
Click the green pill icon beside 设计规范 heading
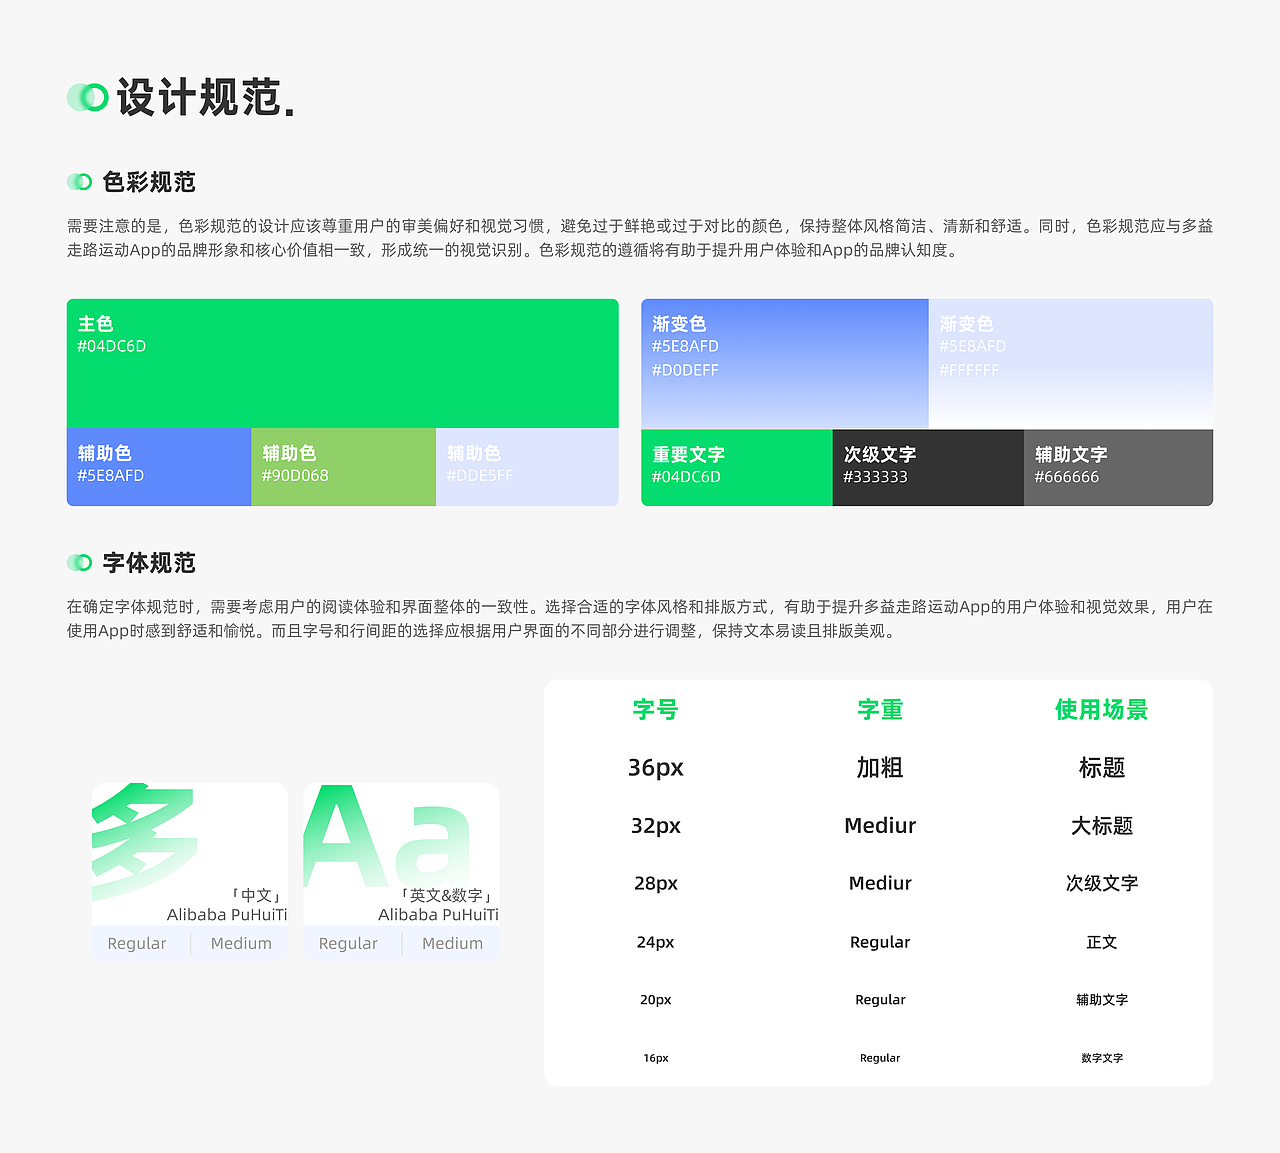point(88,98)
